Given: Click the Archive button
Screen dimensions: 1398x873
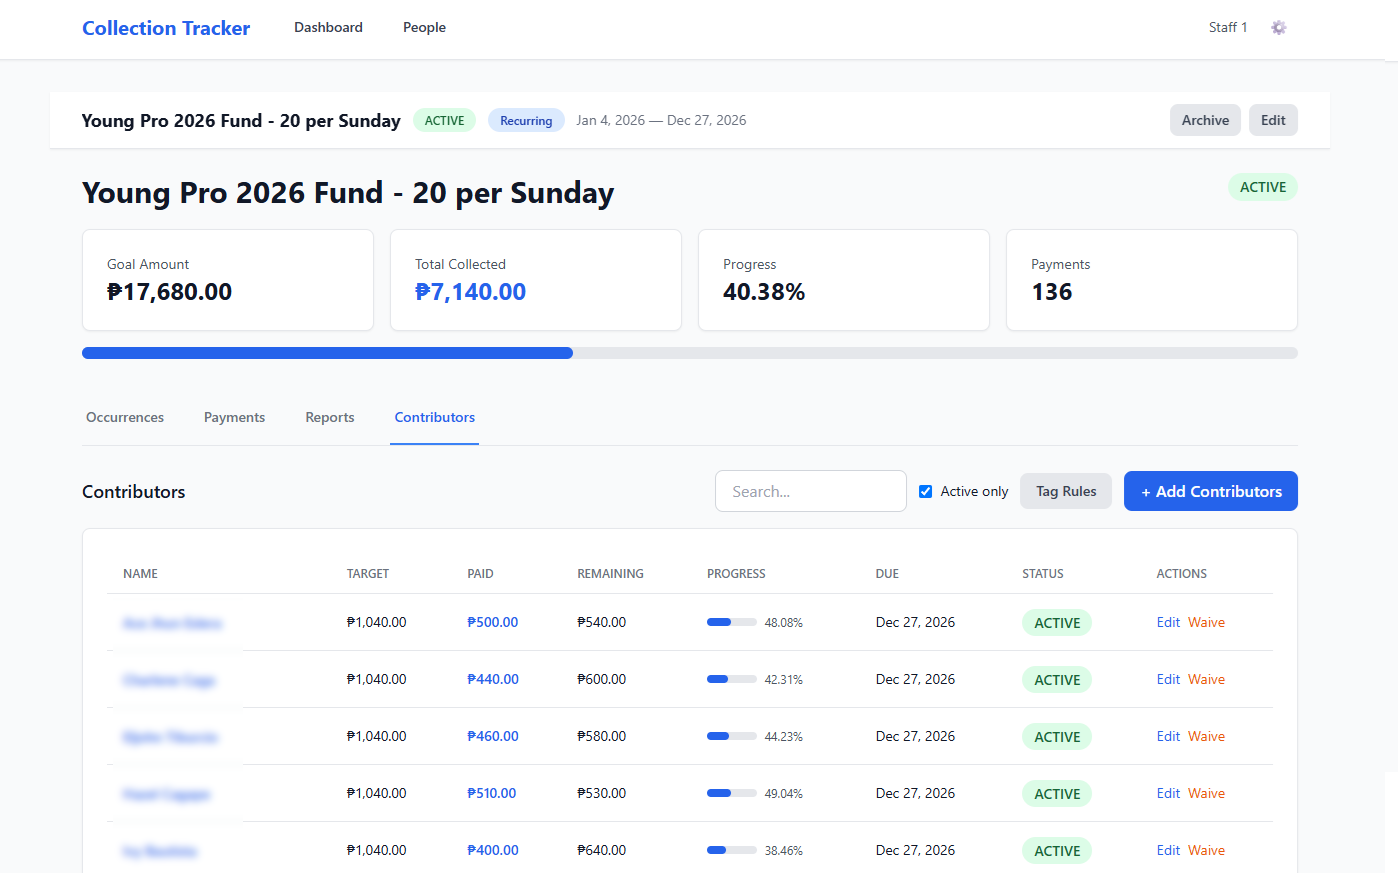Looking at the screenshot, I should click(x=1205, y=120).
